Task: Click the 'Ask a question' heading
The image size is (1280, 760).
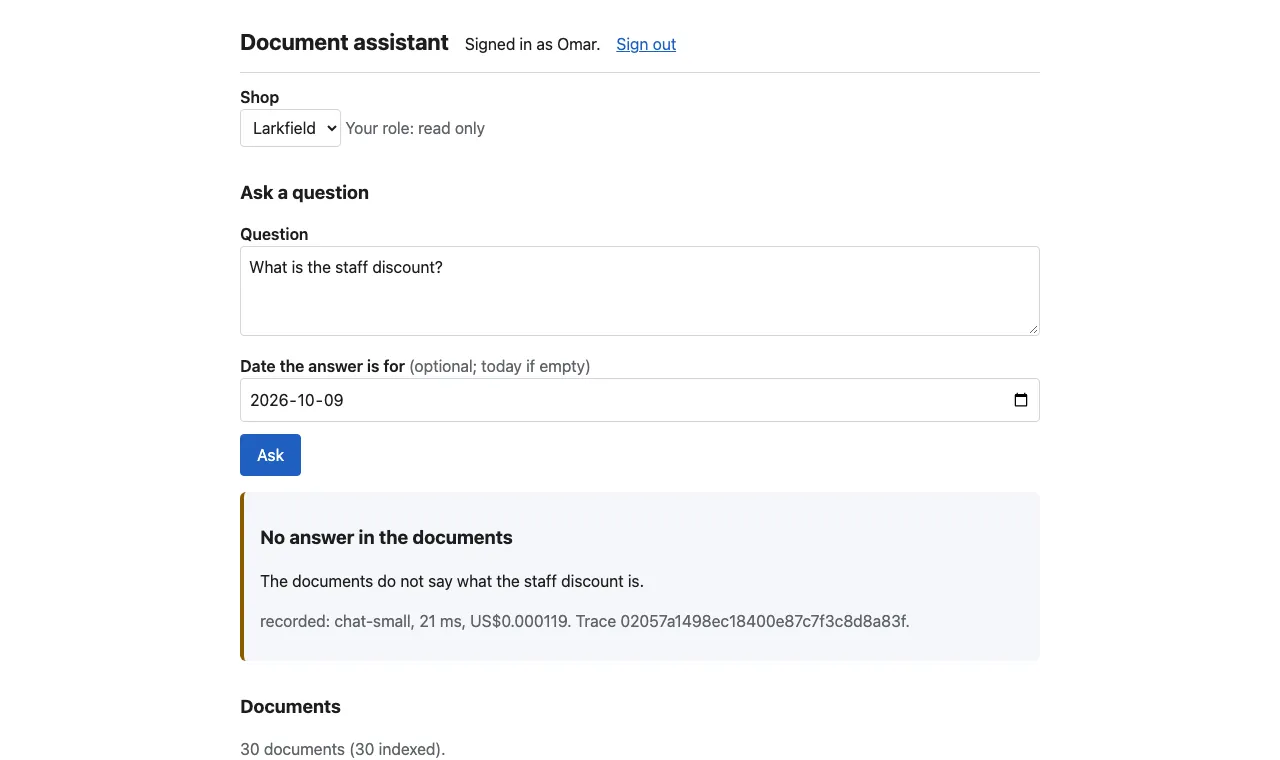Action: (304, 193)
